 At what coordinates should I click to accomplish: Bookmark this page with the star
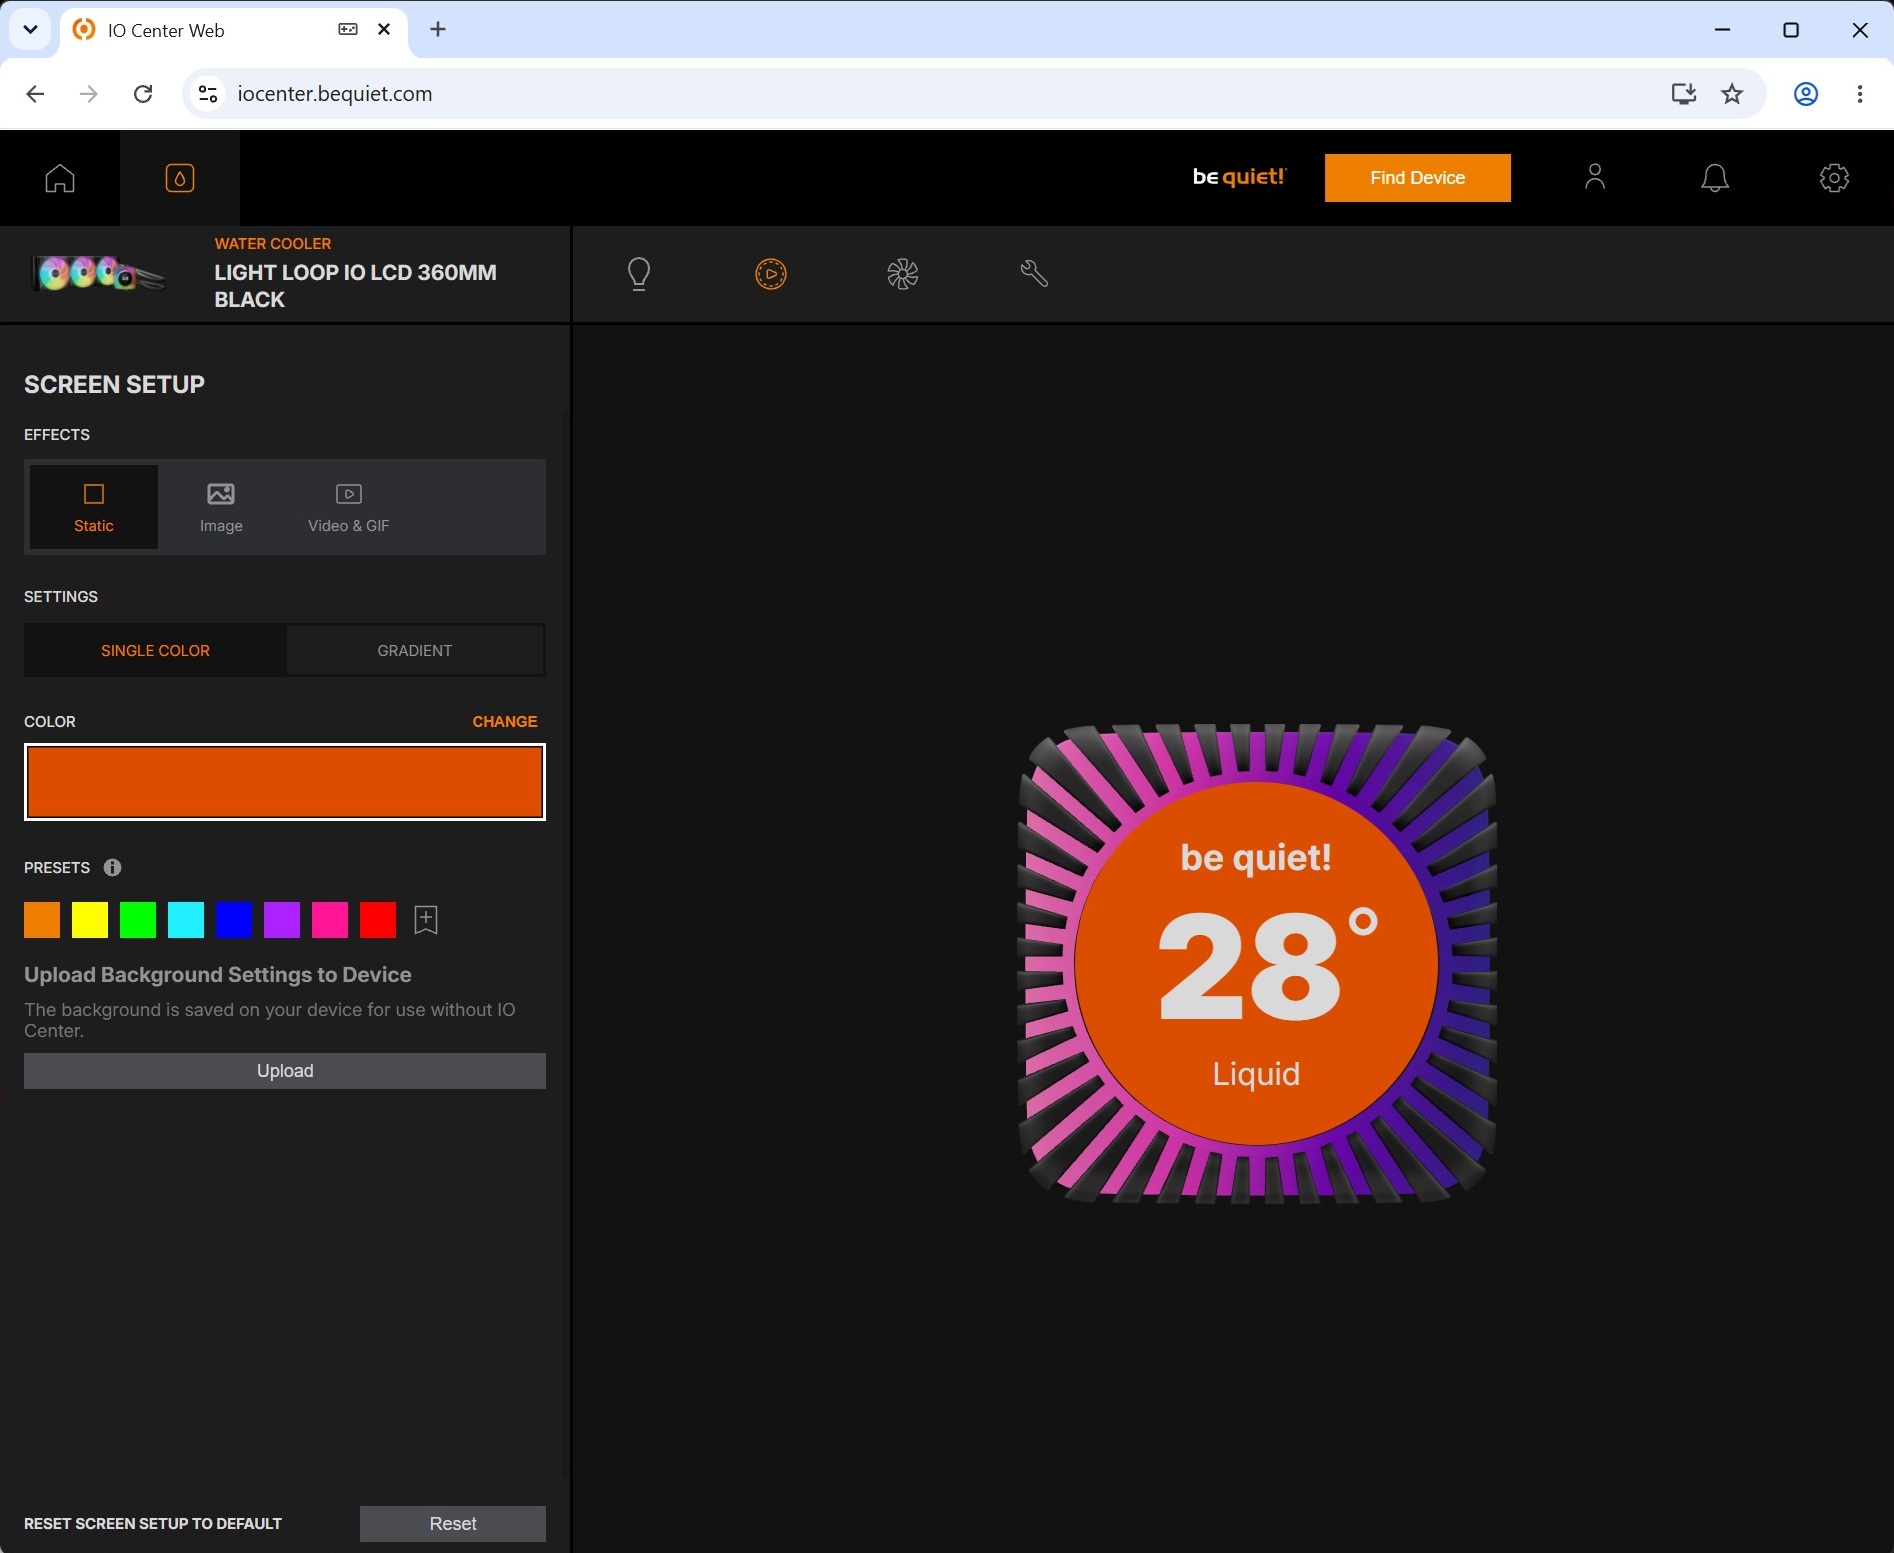click(1732, 94)
